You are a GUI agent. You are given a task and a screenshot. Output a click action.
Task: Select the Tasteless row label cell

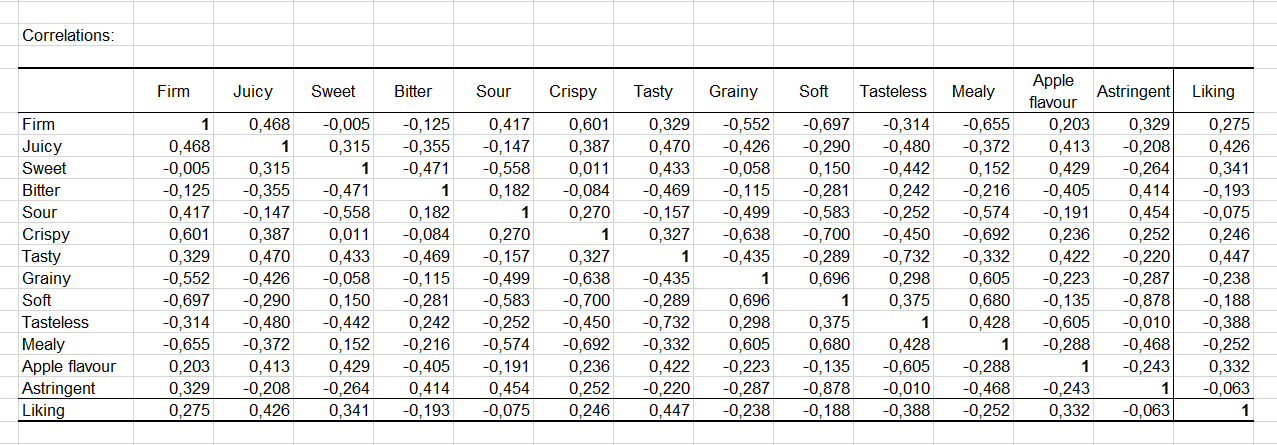point(55,322)
